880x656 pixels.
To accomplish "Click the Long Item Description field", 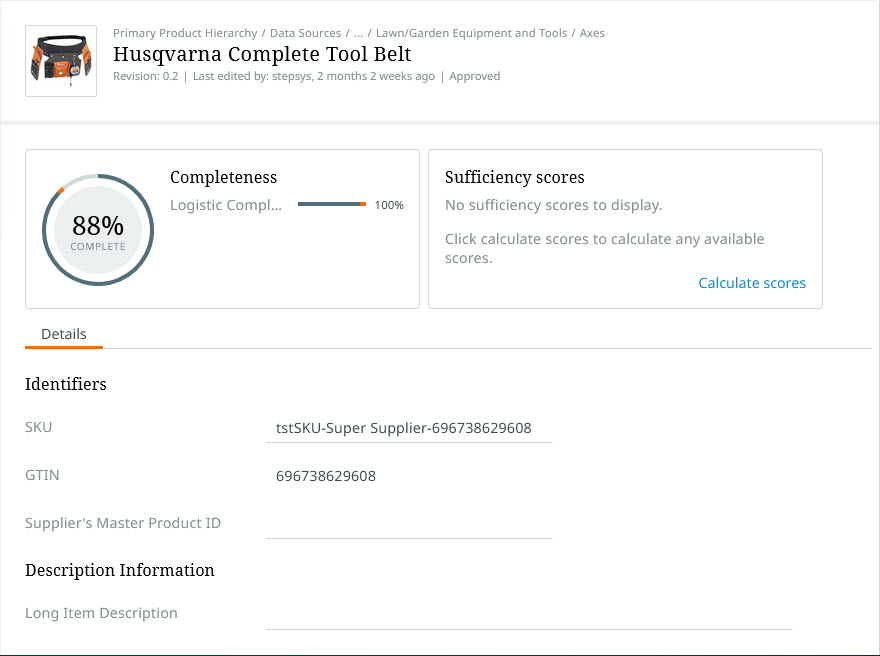I will 528,614.
